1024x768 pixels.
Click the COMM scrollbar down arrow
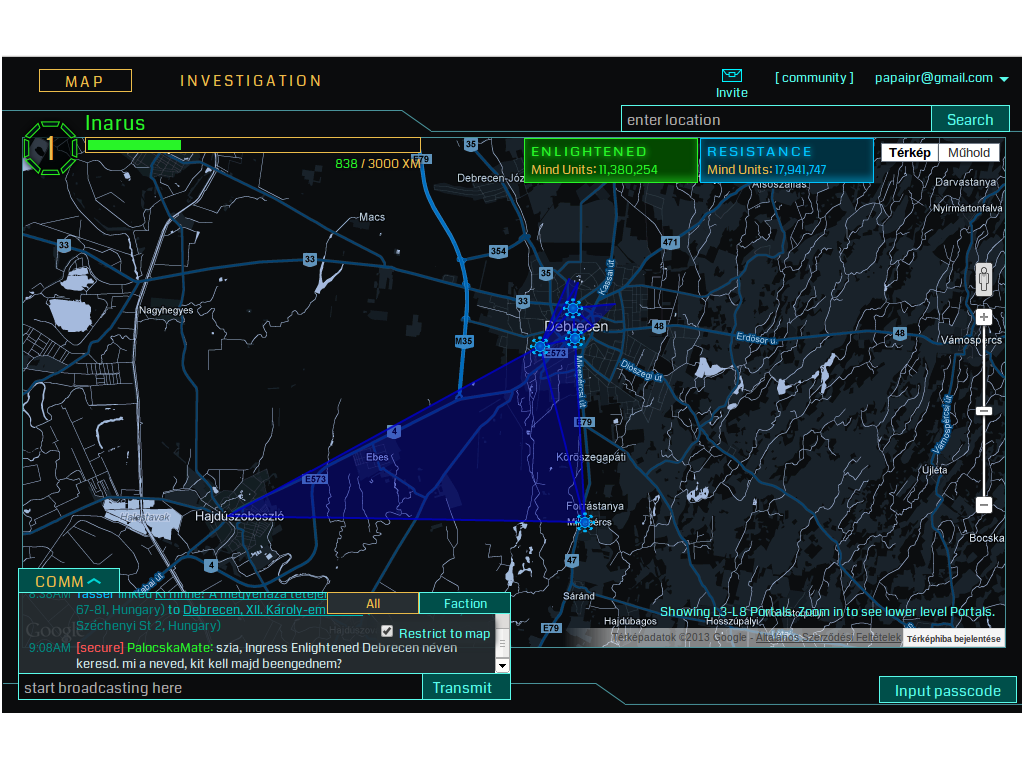pos(502,666)
